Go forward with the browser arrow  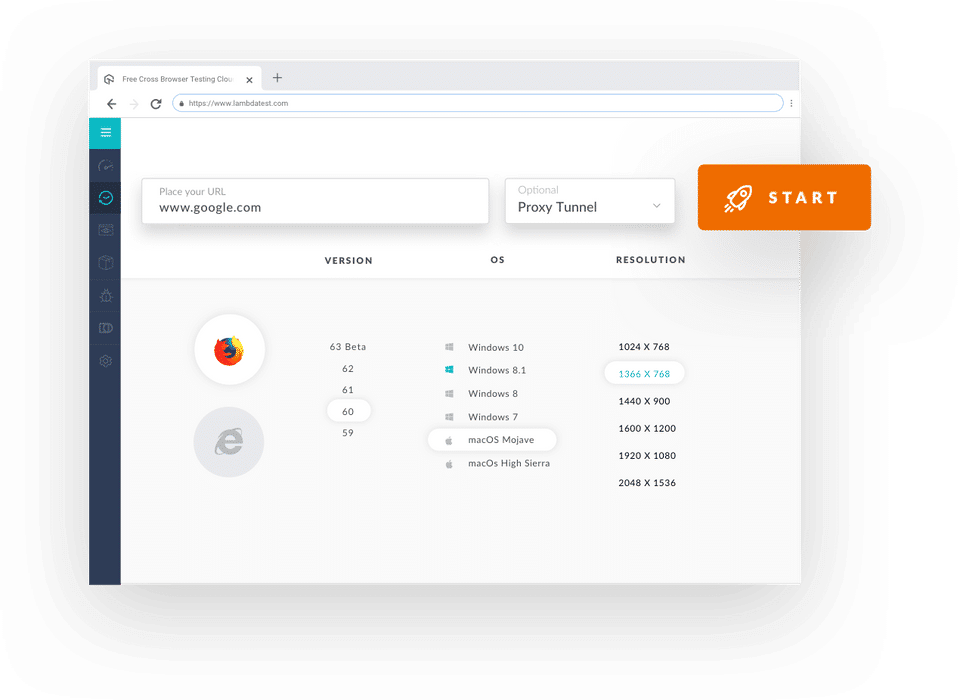[x=134, y=104]
